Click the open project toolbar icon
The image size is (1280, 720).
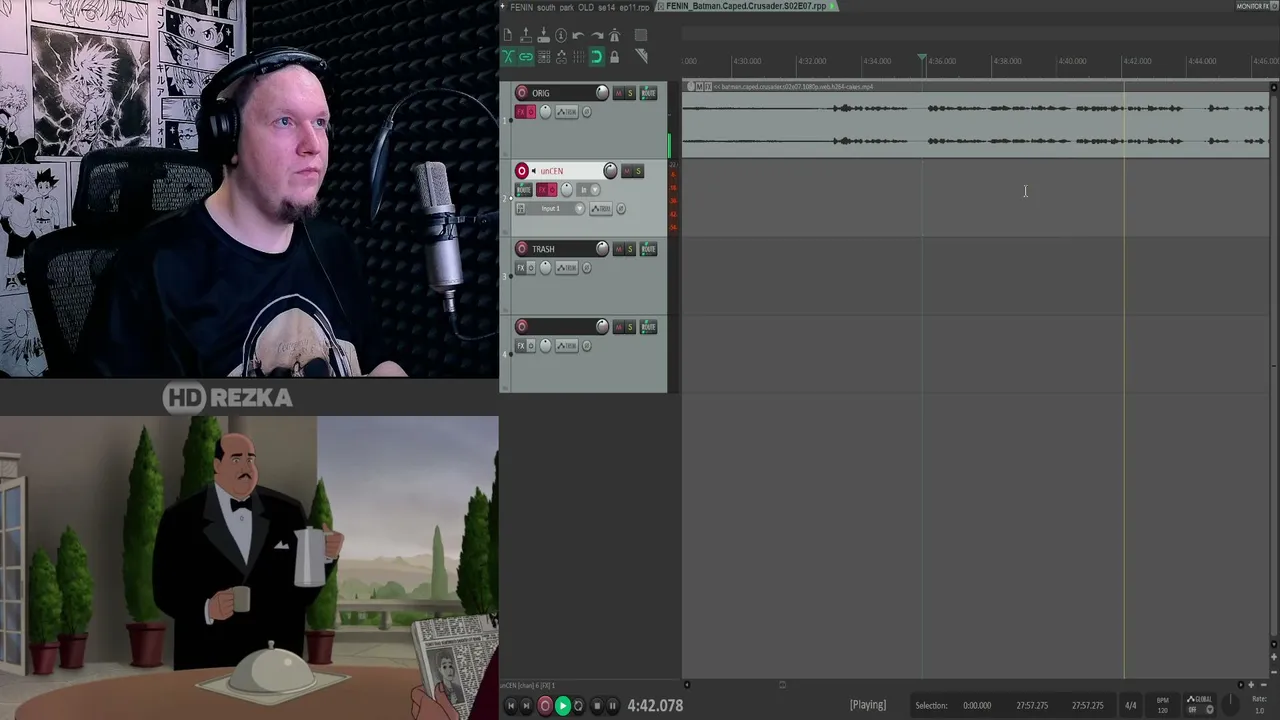[x=526, y=35]
